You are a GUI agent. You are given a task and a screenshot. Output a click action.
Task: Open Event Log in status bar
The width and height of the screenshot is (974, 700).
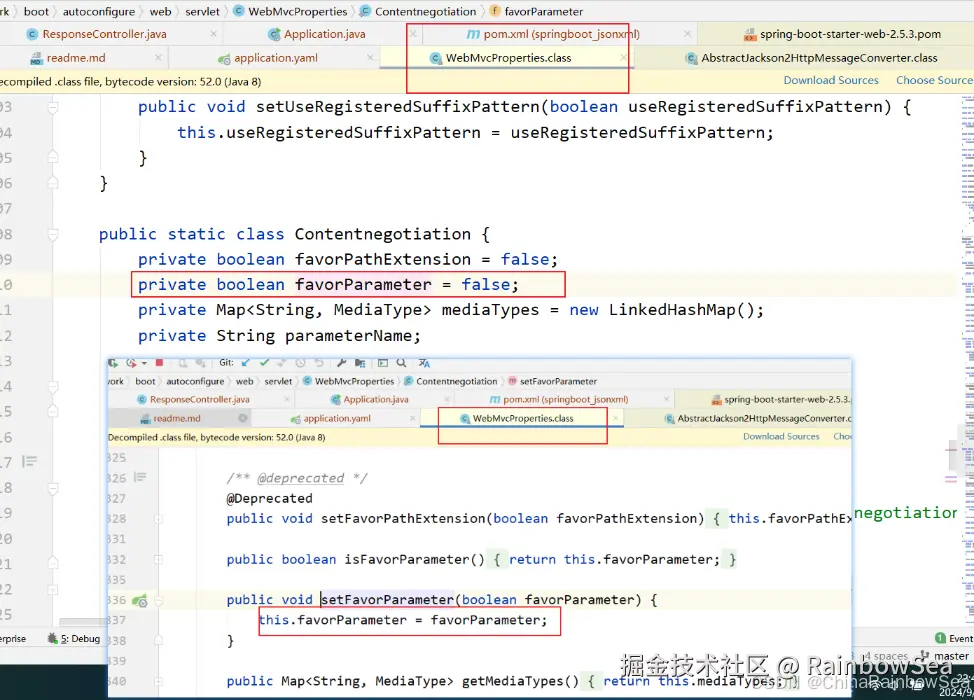click(955, 639)
